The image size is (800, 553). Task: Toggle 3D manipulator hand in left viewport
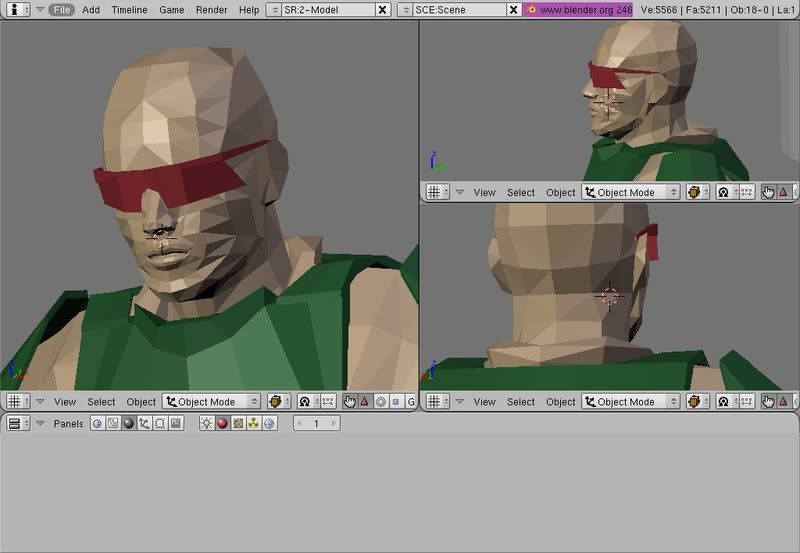348,401
